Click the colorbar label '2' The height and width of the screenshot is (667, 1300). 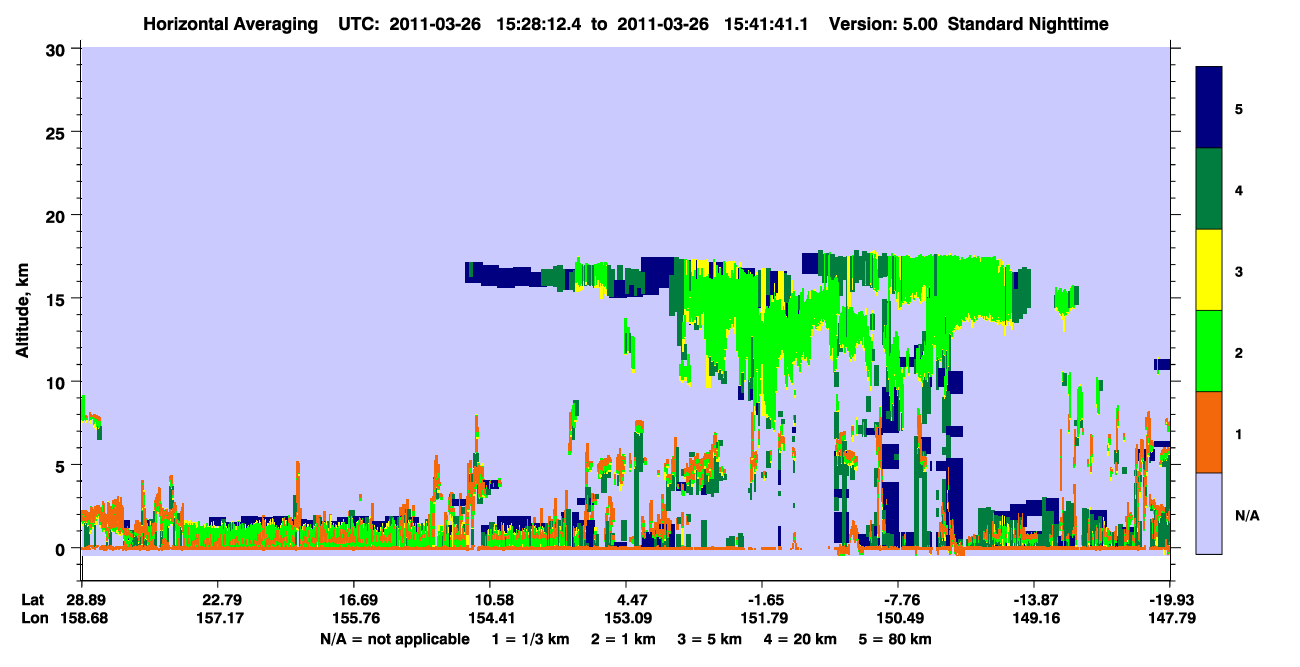pyautogui.click(x=1239, y=353)
